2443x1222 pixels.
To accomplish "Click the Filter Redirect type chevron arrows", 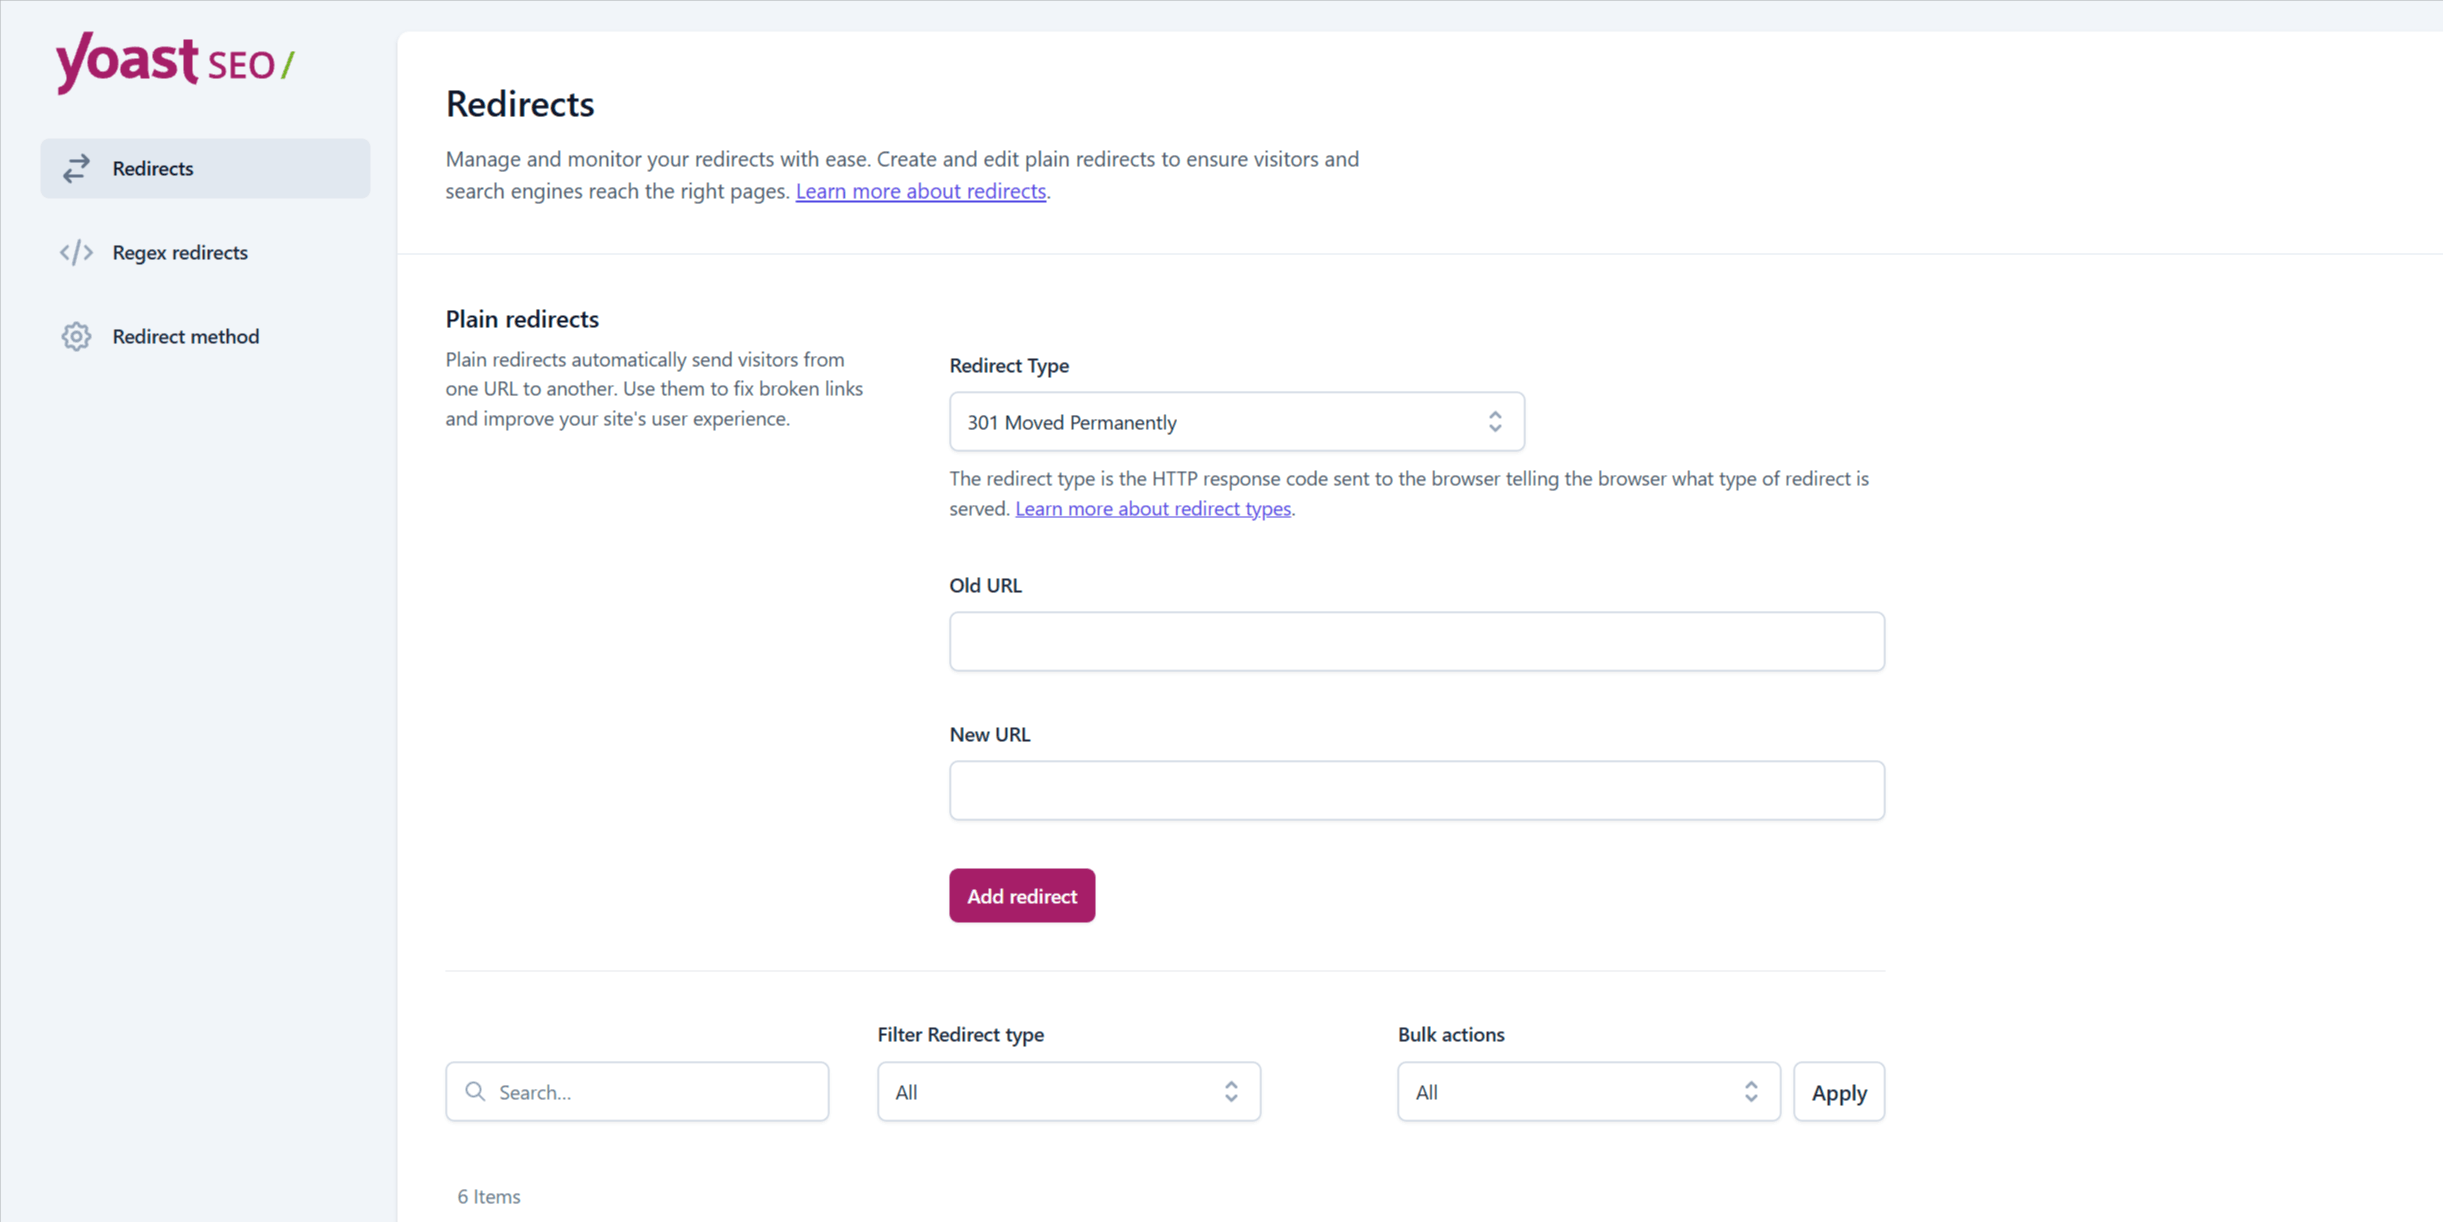I will pyautogui.click(x=1230, y=1091).
